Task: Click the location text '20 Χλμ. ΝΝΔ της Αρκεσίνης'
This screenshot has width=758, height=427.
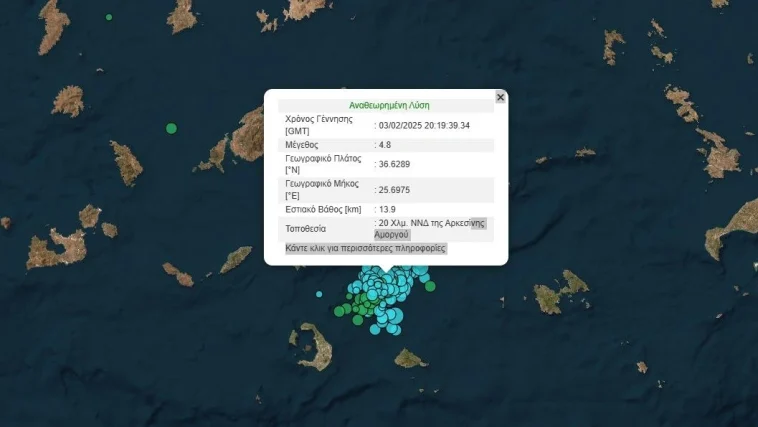Action: 430,223
